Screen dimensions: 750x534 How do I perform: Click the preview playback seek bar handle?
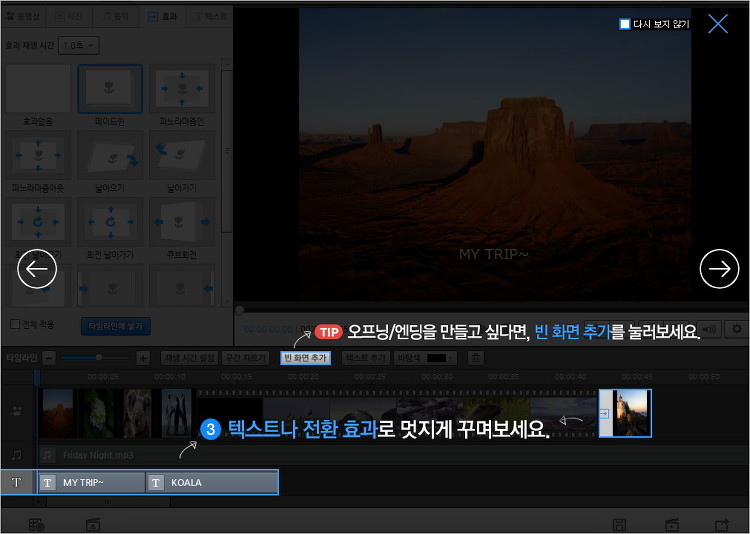240,310
